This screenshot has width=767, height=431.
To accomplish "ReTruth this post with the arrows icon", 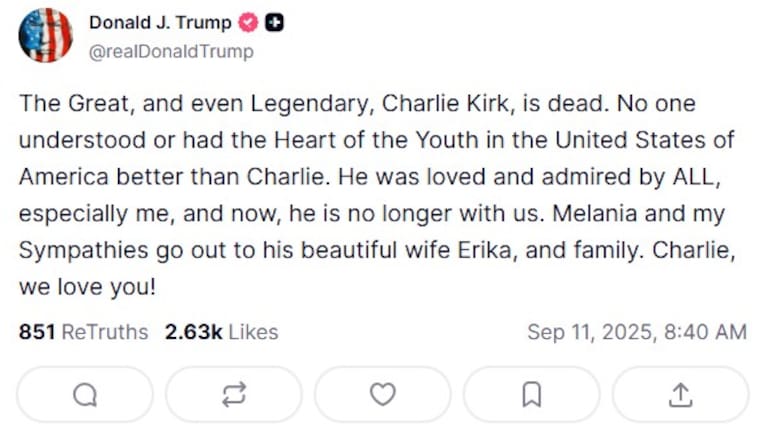I will (x=233, y=395).
